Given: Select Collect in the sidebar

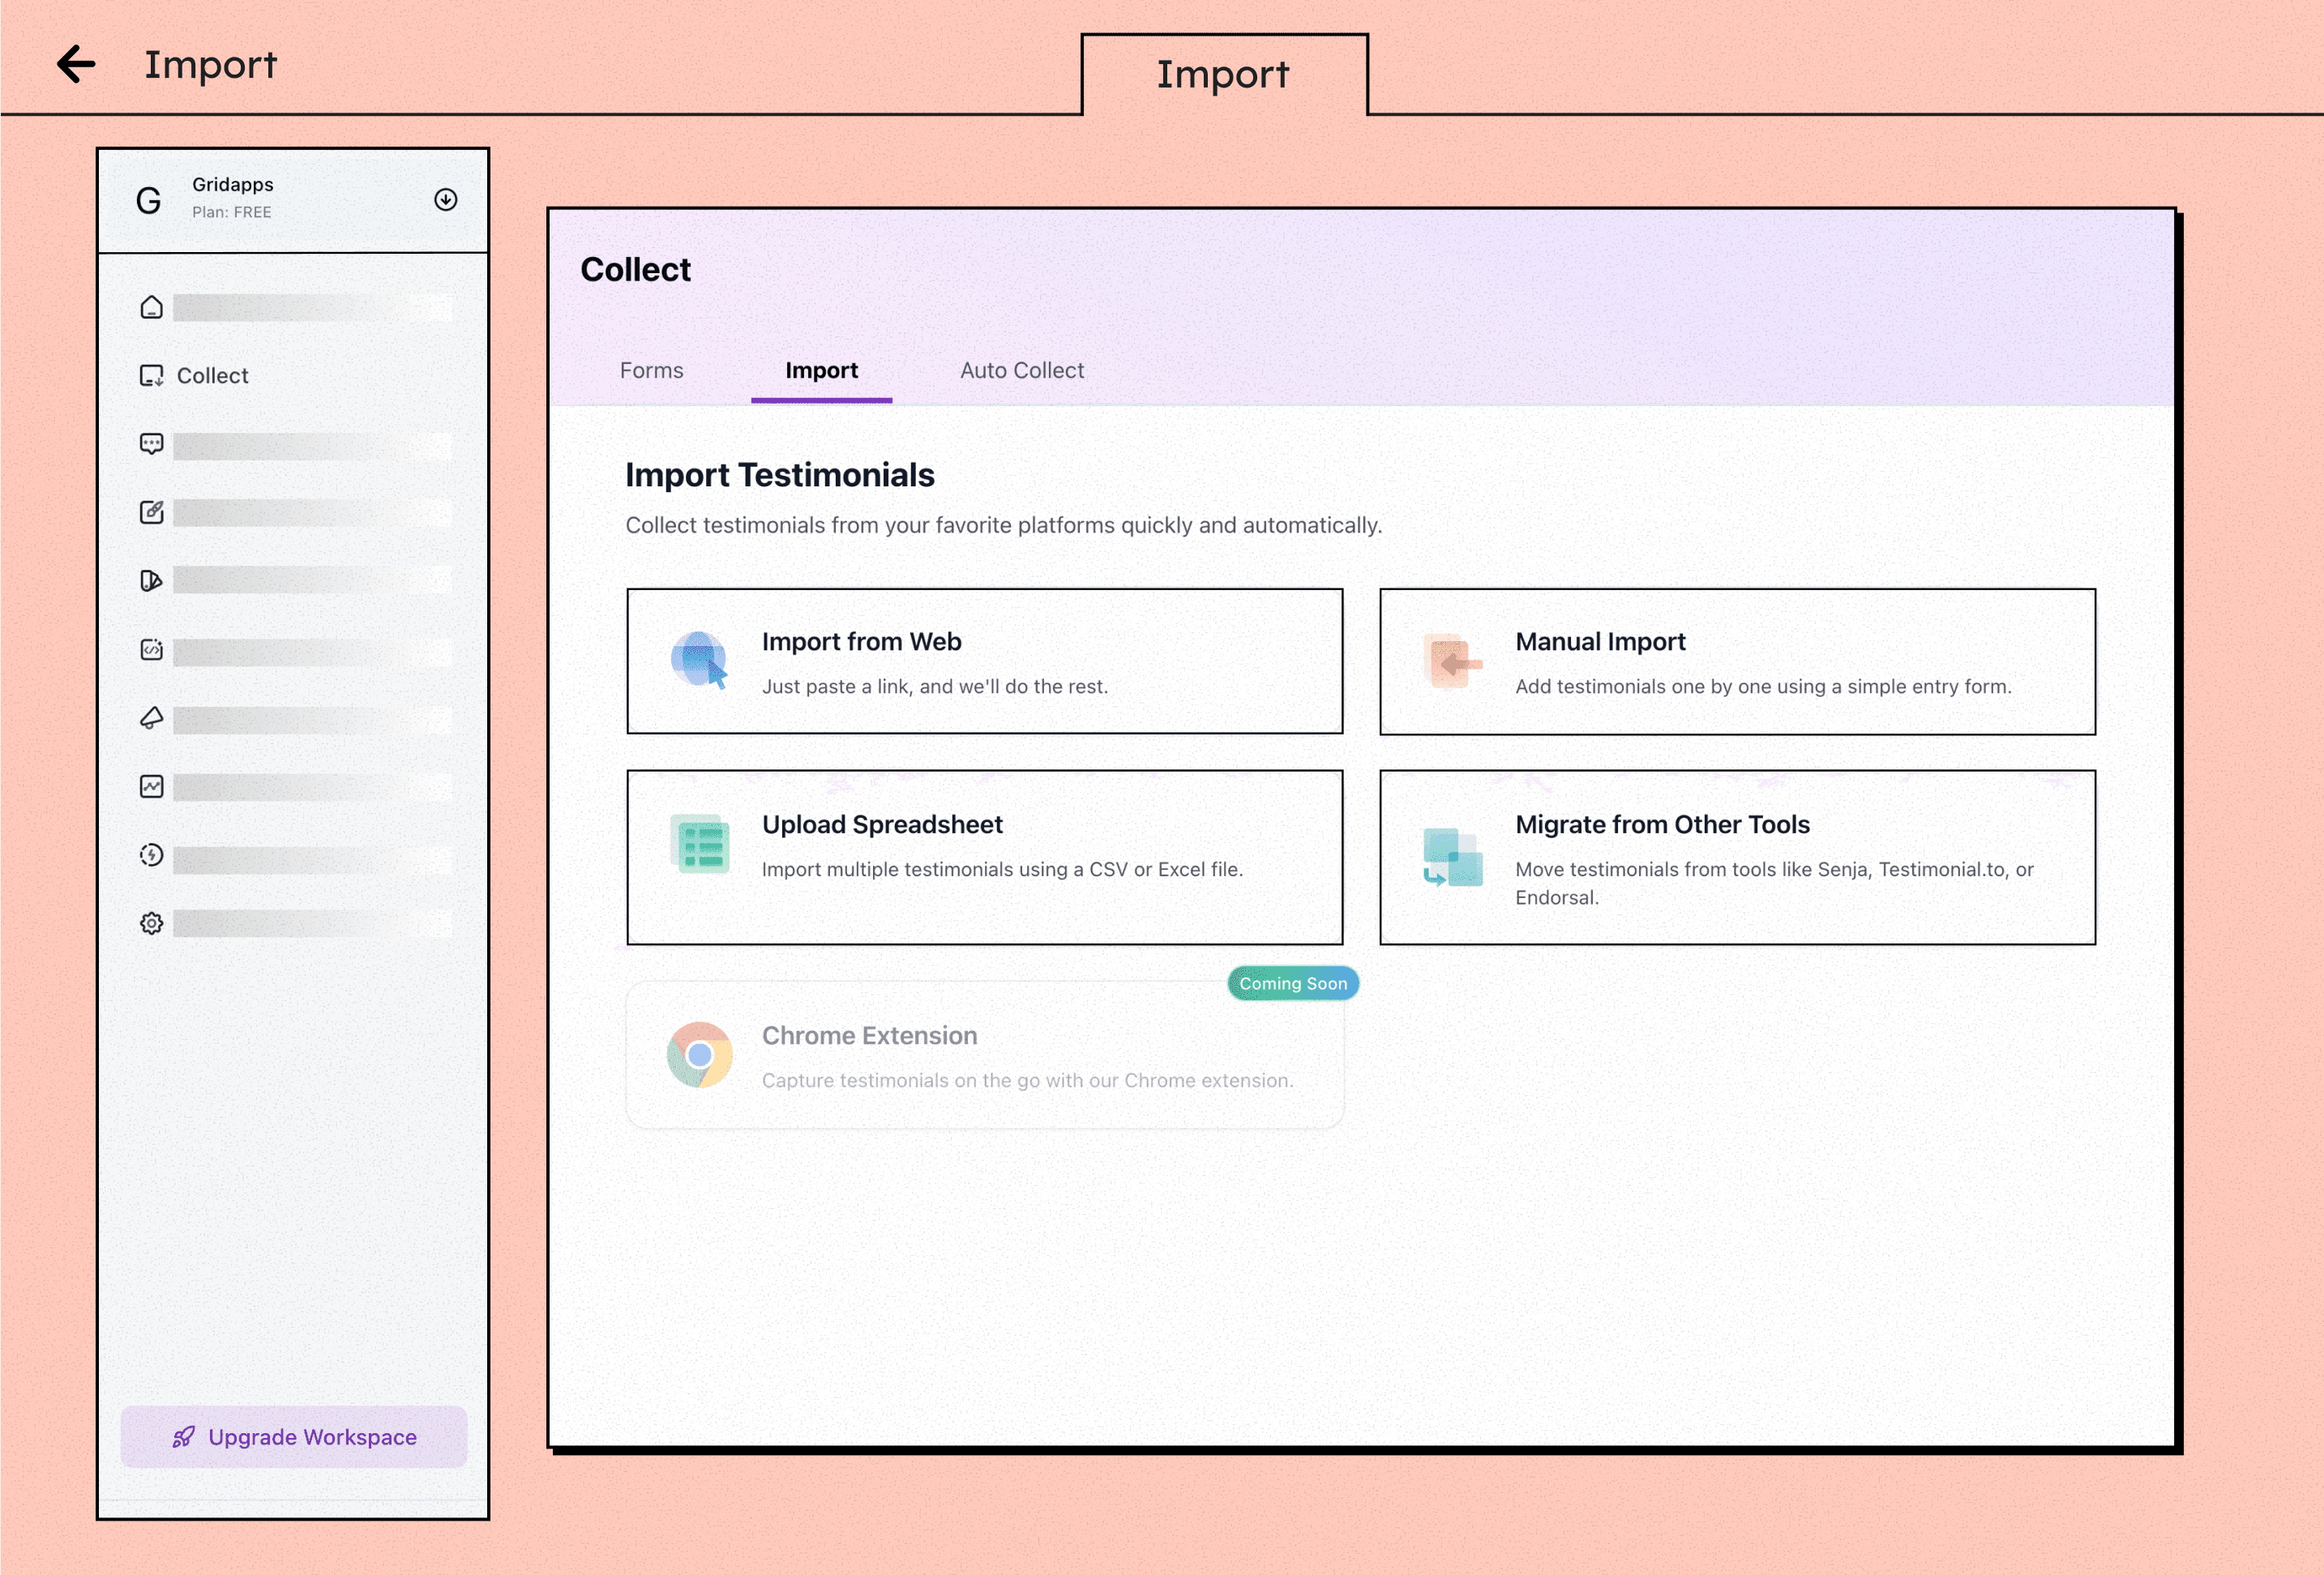Looking at the screenshot, I should (212, 376).
